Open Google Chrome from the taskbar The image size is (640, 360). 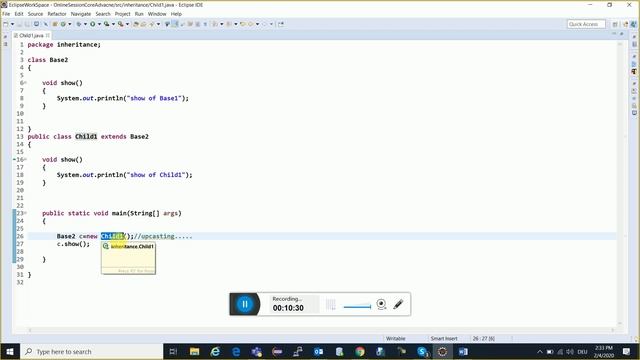coord(360,351)
